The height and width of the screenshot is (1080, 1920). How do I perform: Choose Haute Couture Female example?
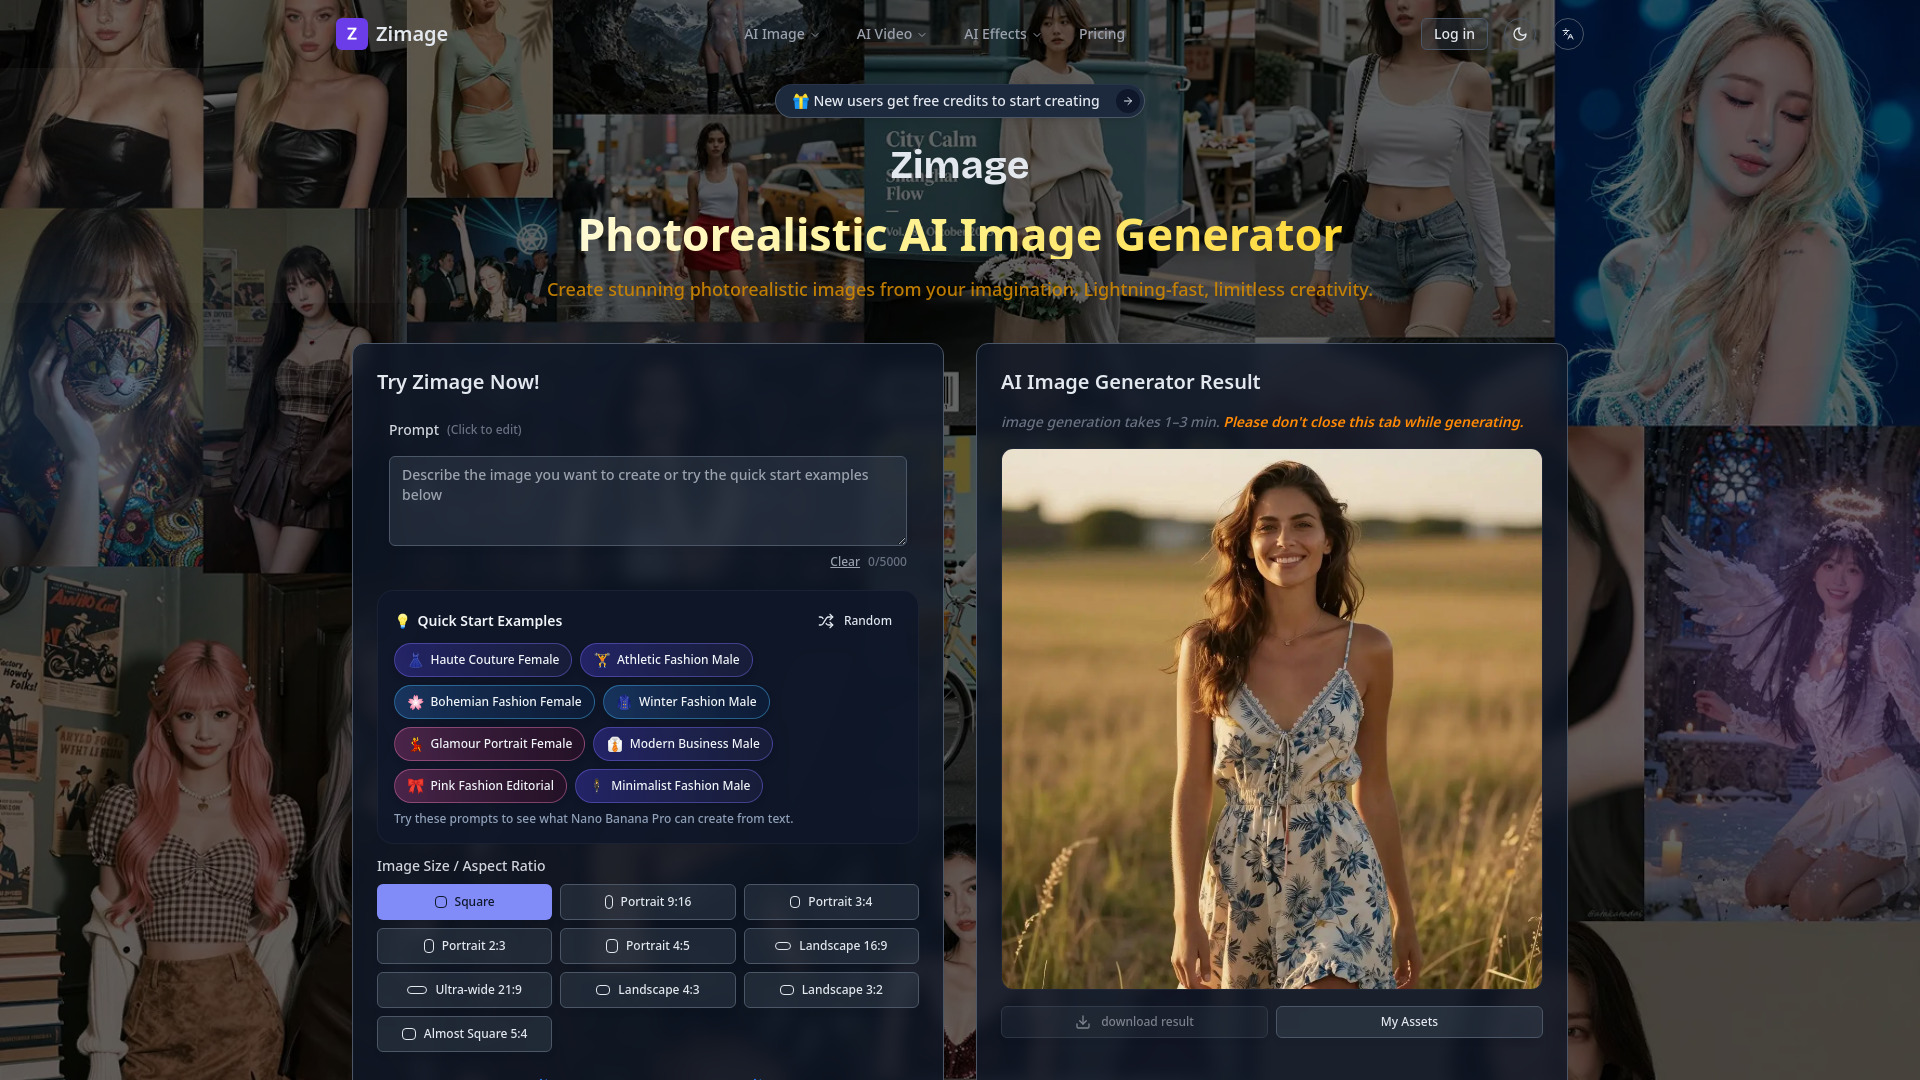pos(483,660)
